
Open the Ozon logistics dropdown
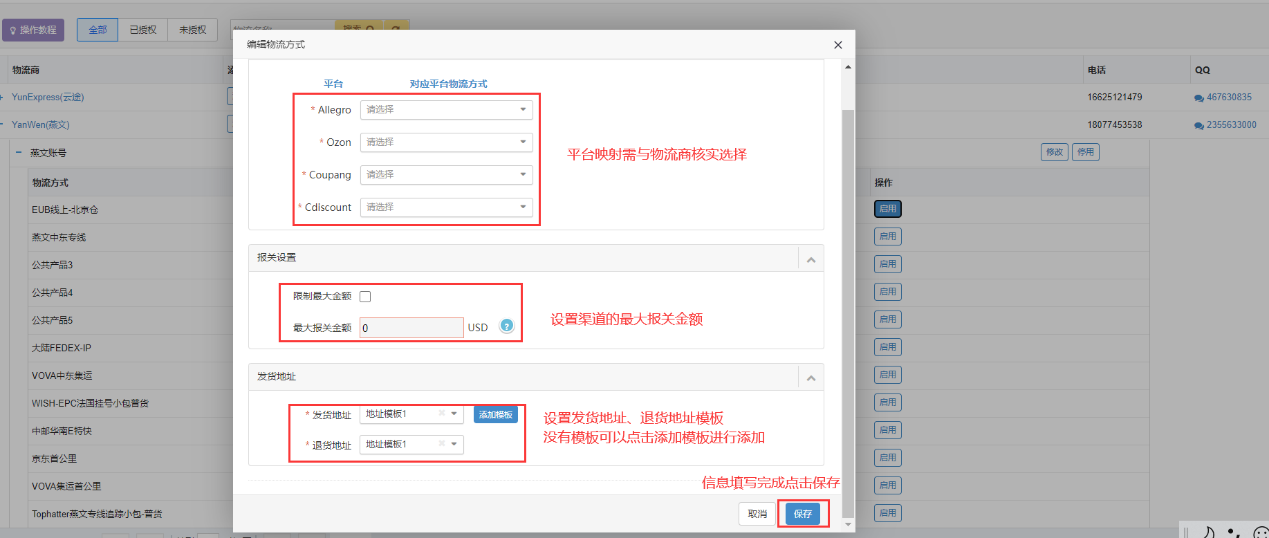coord(446,142)
